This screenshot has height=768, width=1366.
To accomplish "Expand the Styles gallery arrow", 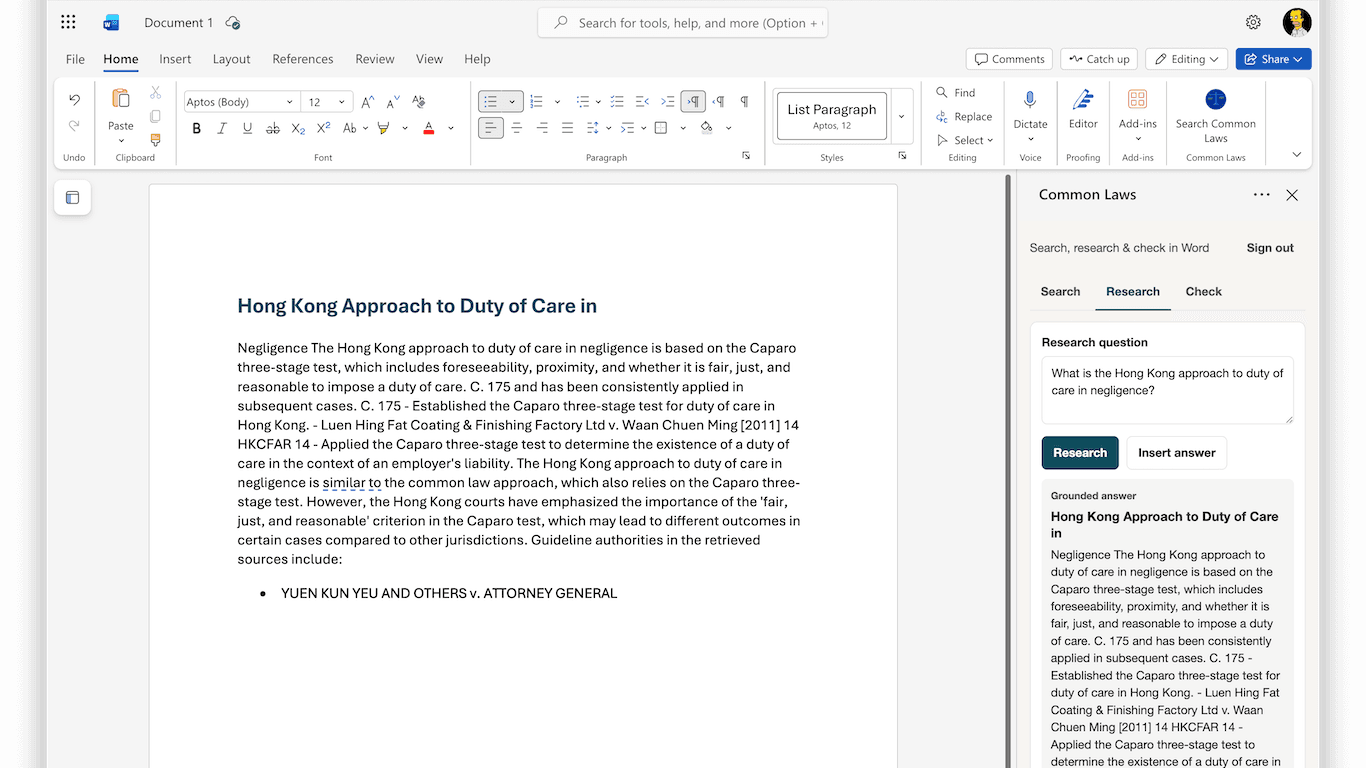I will point(901,116).
